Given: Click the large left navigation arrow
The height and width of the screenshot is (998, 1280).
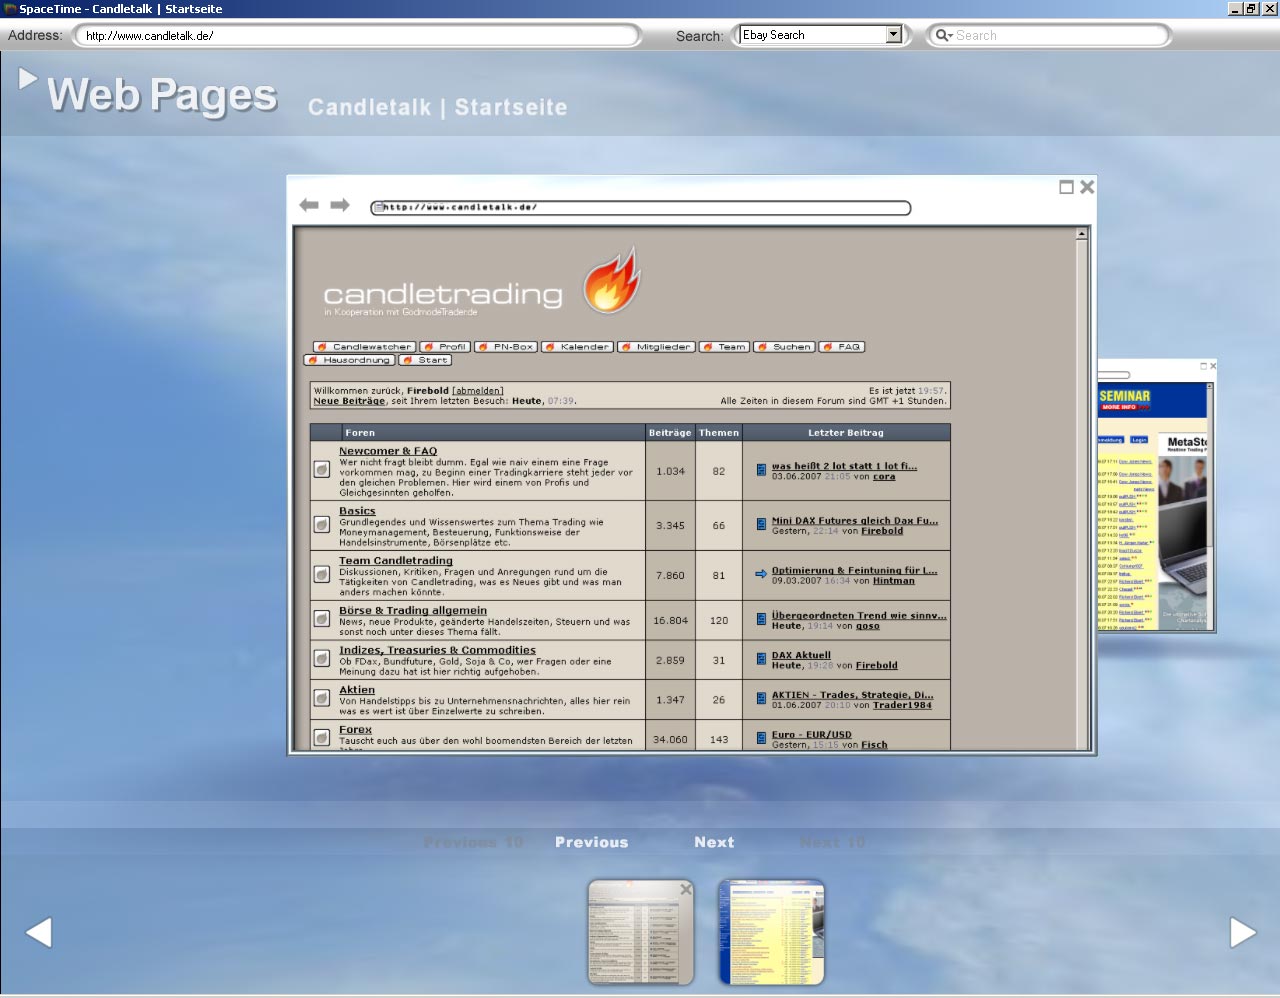Looking at the screenshot, I should [x=39, y=932].
